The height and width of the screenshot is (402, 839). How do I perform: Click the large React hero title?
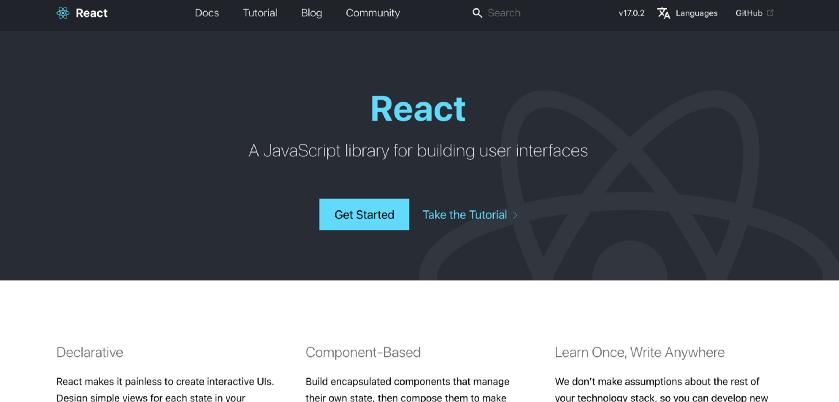418,108
